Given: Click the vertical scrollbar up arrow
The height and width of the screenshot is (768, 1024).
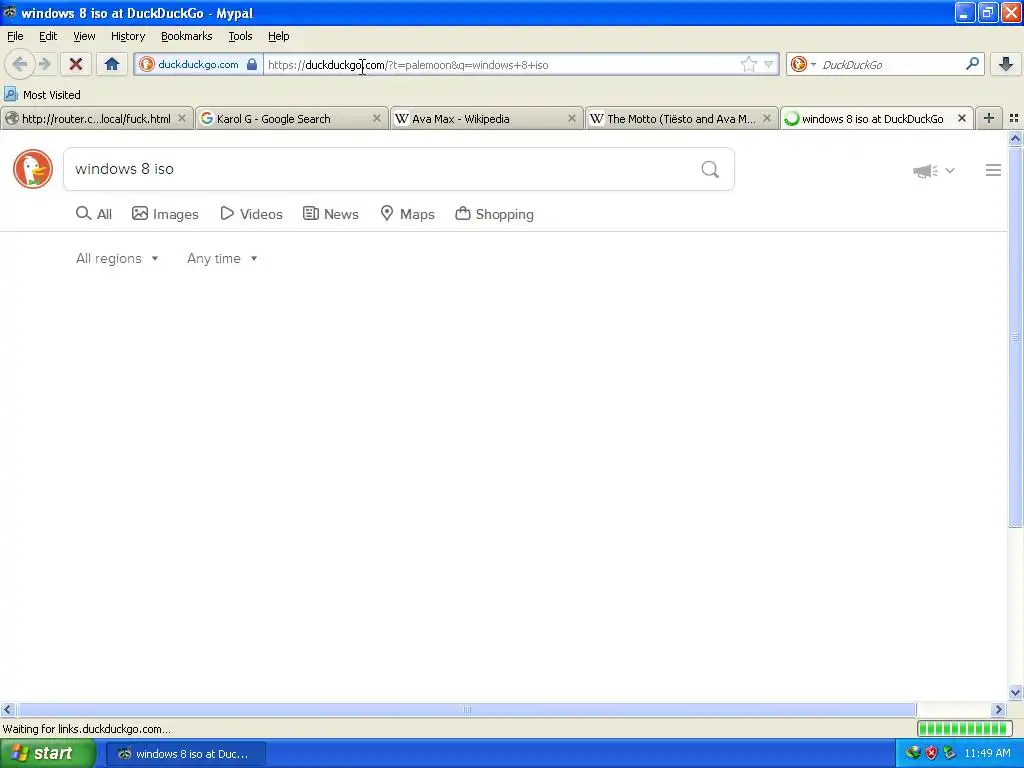Looking at the screenshot, I should [x=1015, y=138].
